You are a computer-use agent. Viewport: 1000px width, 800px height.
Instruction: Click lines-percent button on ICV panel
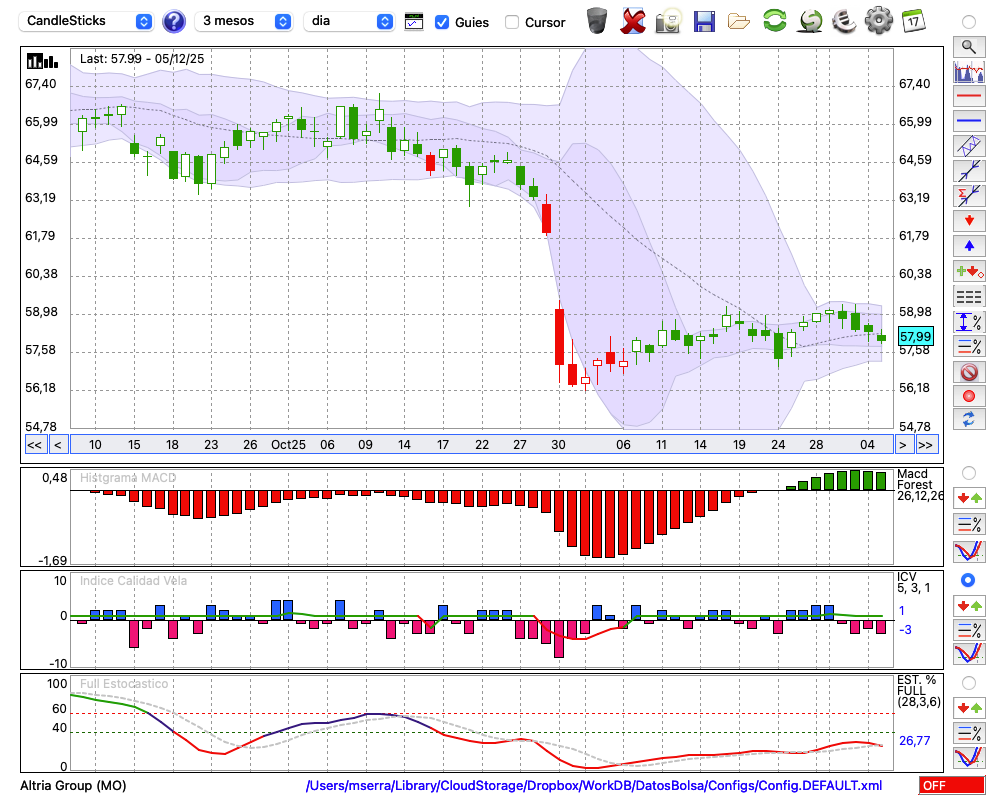tap(969, 630)
